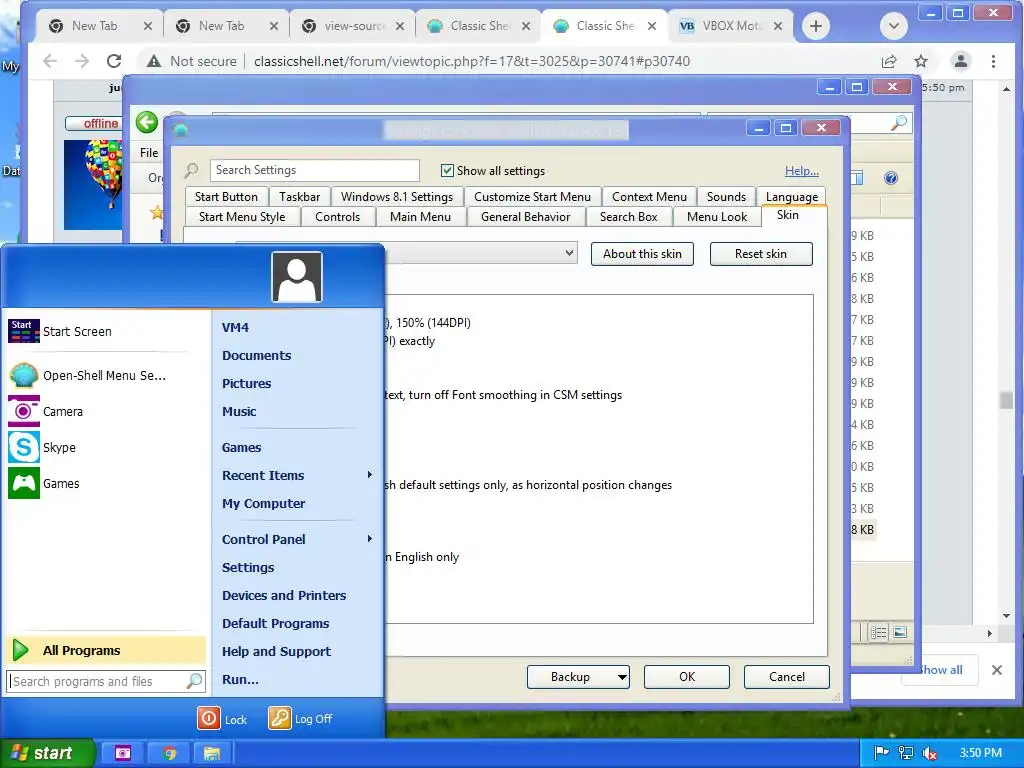This screenshot has width=1024, height=768.
Task: Switch Explorer to details view icon
Action: 879,632
